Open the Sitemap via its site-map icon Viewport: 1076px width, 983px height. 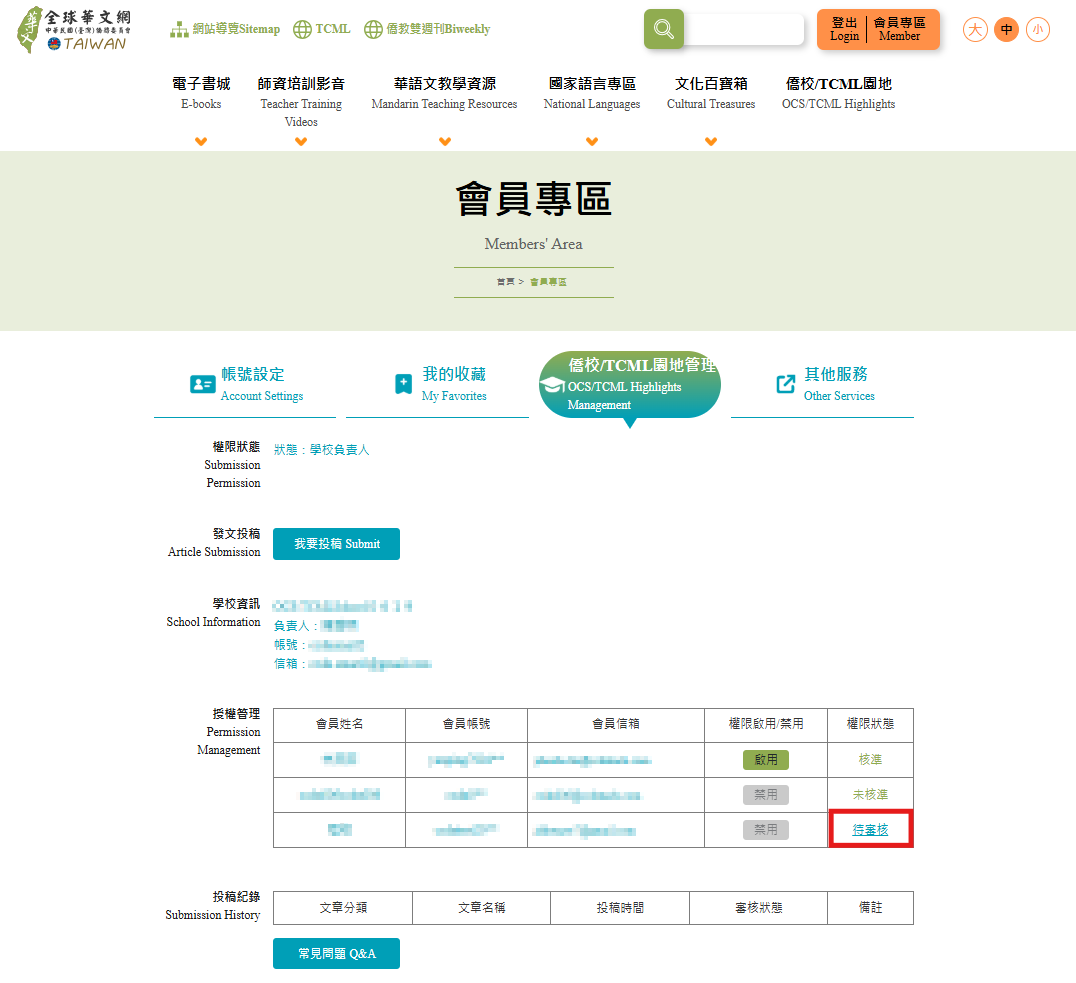coord(179,29)
